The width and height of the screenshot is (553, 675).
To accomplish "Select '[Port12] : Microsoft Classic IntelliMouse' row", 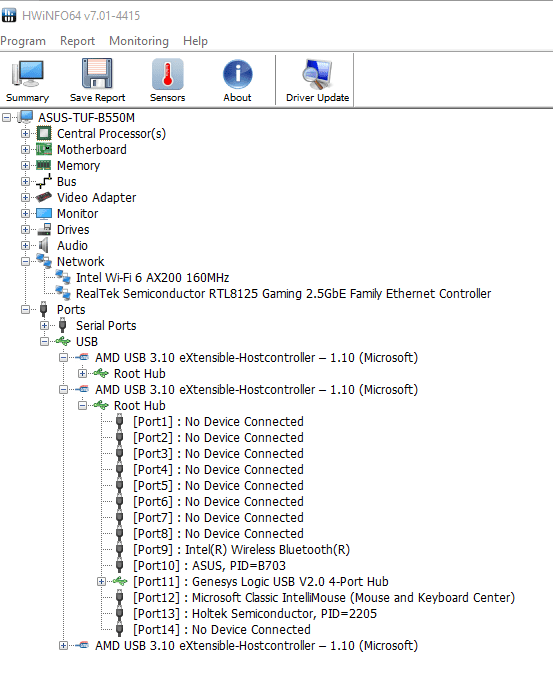I will tap(324, 598).
